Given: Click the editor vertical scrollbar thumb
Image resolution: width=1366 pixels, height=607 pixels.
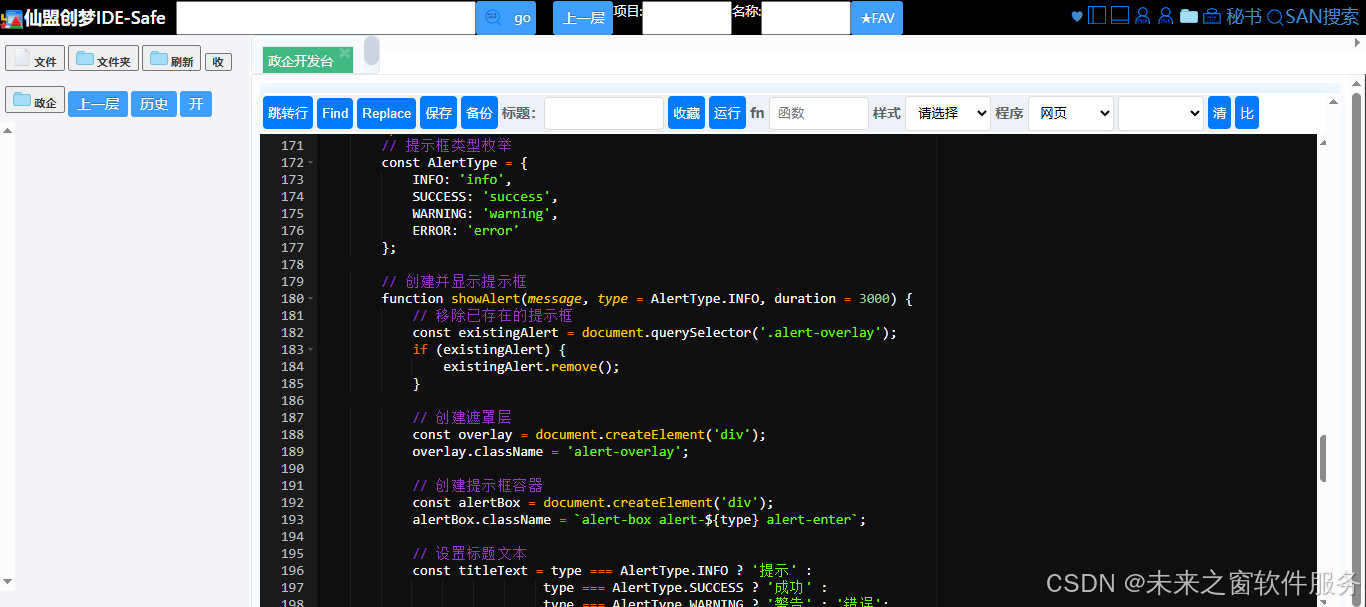Looking at the screenshot, I should [x=1324, y=458].
